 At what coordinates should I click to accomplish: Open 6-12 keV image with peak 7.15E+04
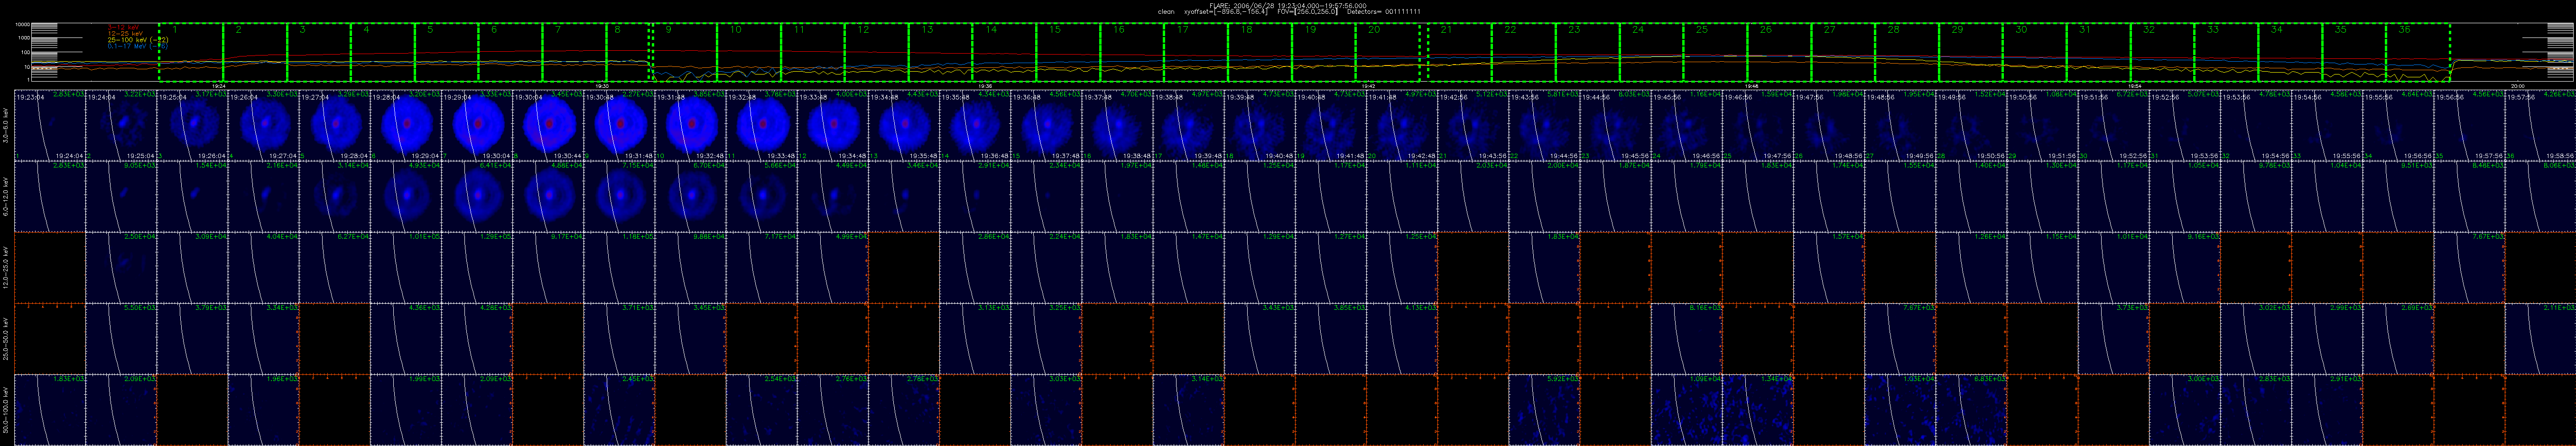pos(618,196)
